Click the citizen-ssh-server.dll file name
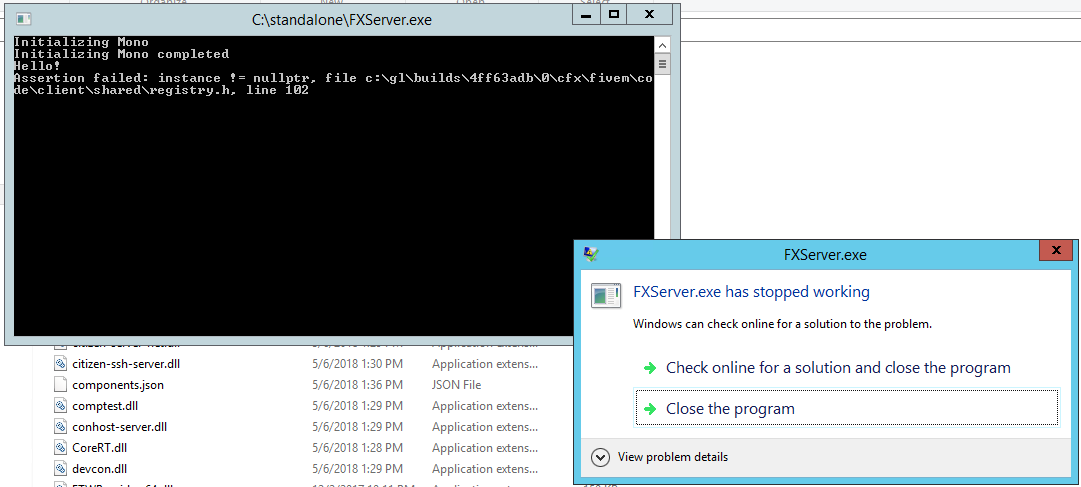Screen dimensions: 1081x487 click(126, 364)
